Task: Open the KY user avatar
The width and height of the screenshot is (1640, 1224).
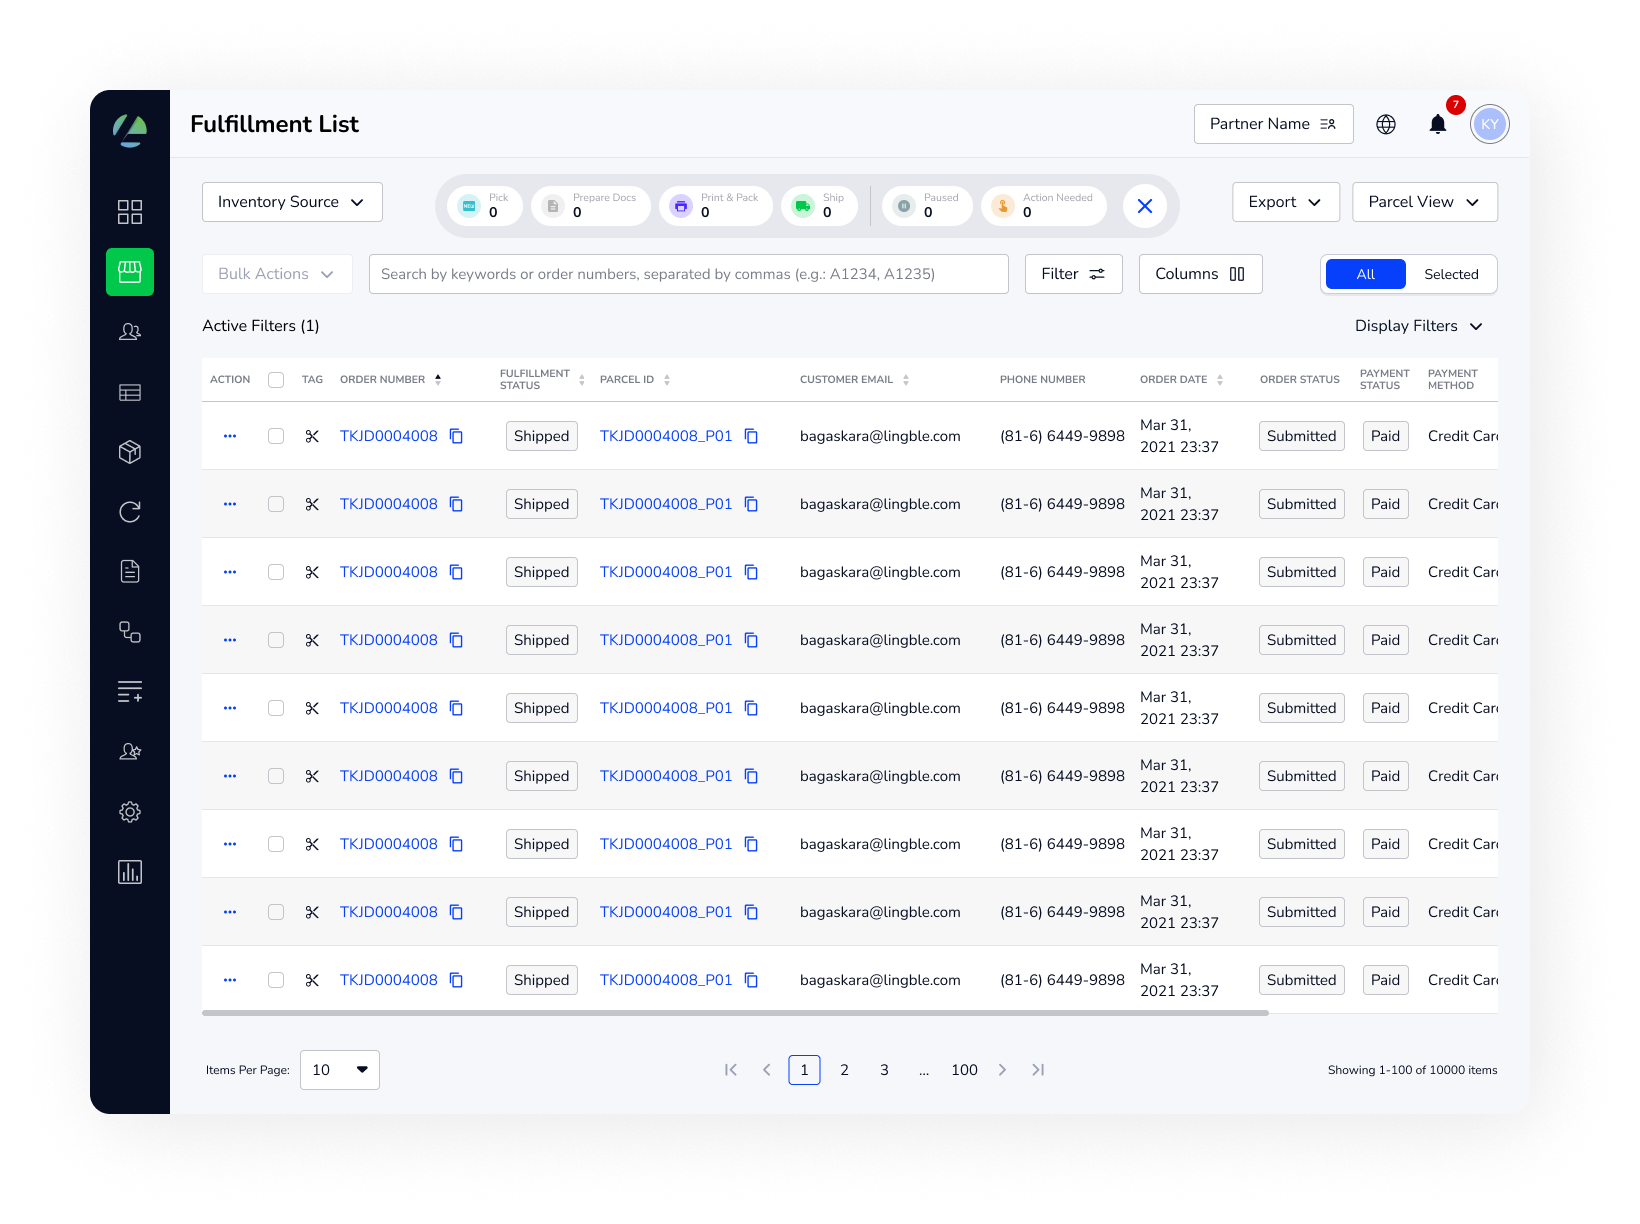Action: 1490,124
